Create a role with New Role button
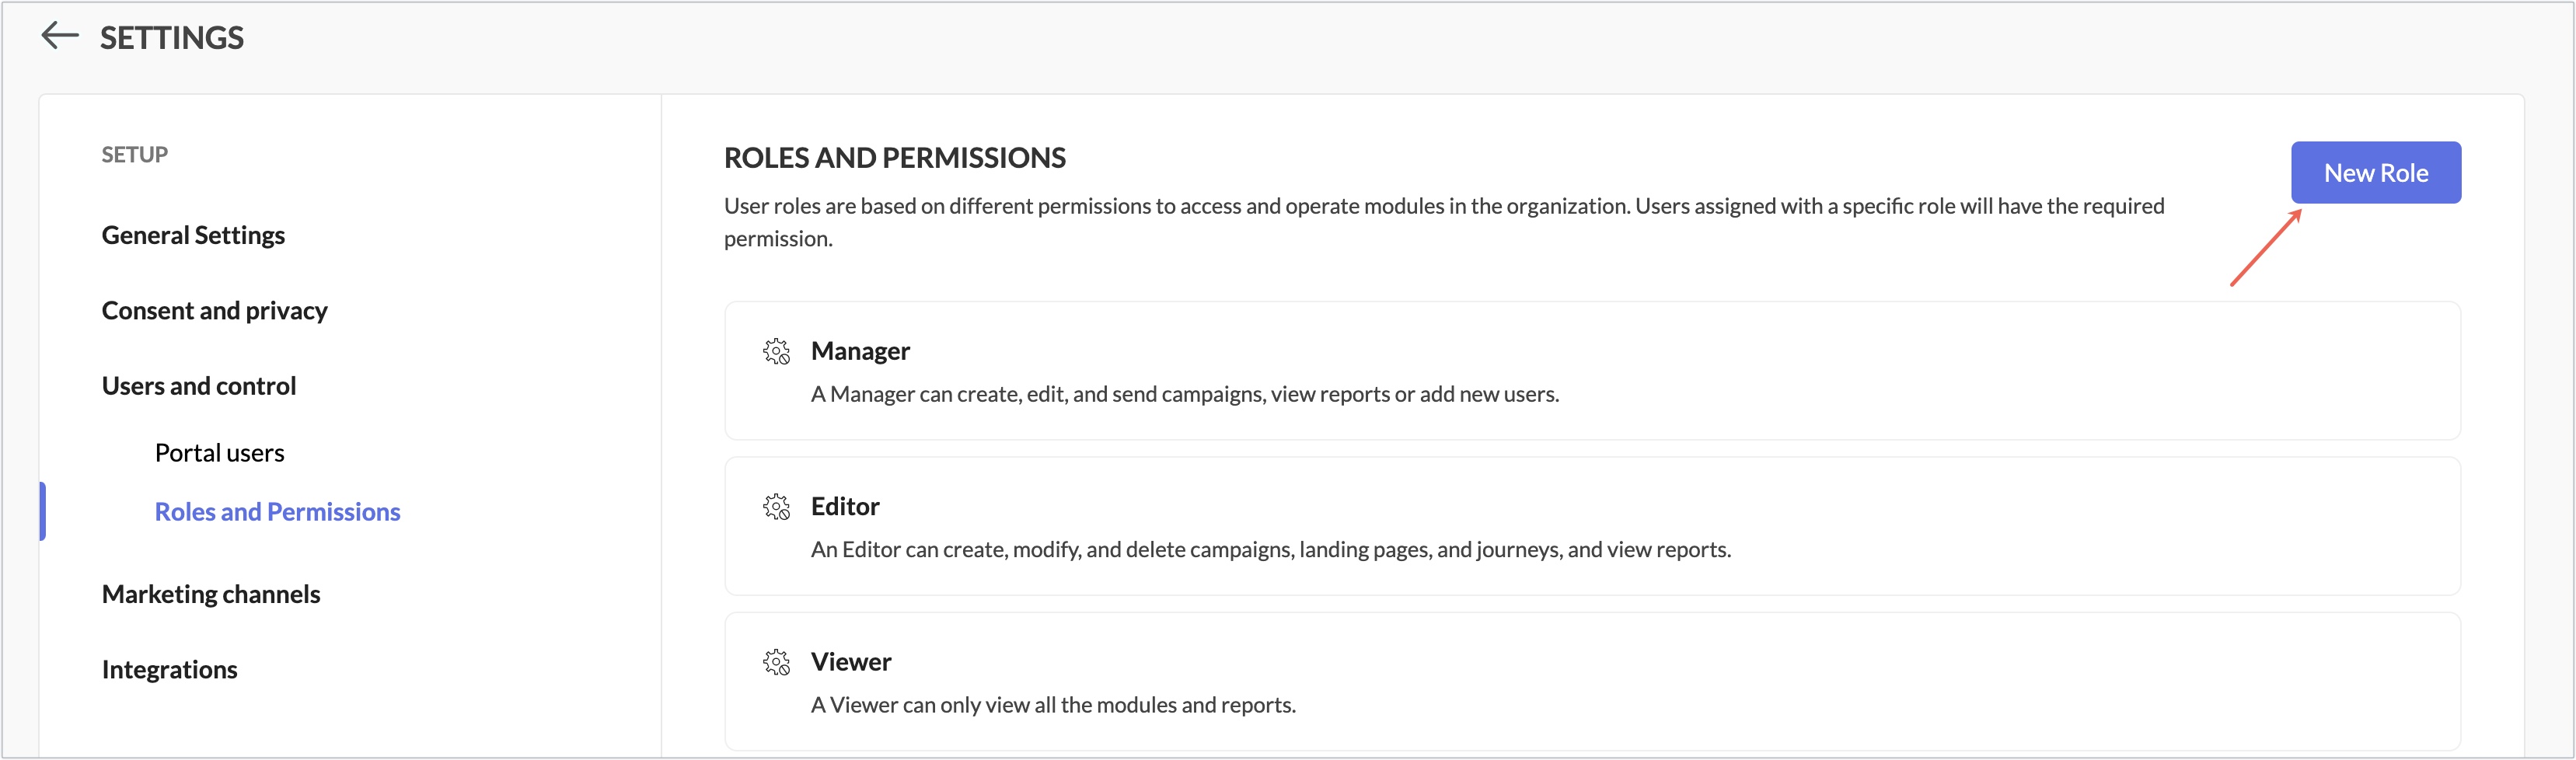Screen dimensions: 2576x760 coord(2375,173)
